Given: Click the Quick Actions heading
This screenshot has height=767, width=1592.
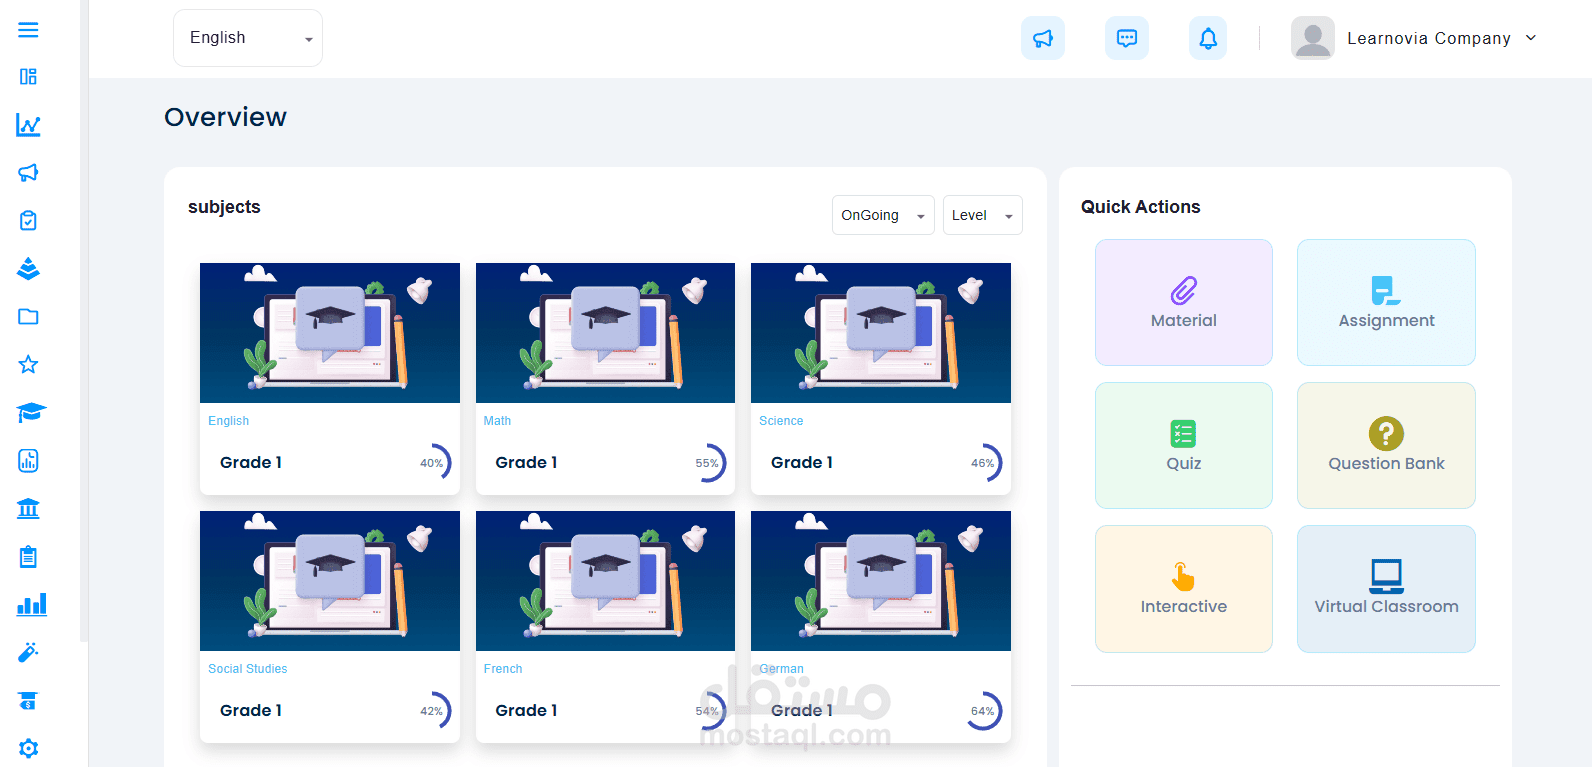Looking at the screenshot, I should click(x=1141, y=207).
